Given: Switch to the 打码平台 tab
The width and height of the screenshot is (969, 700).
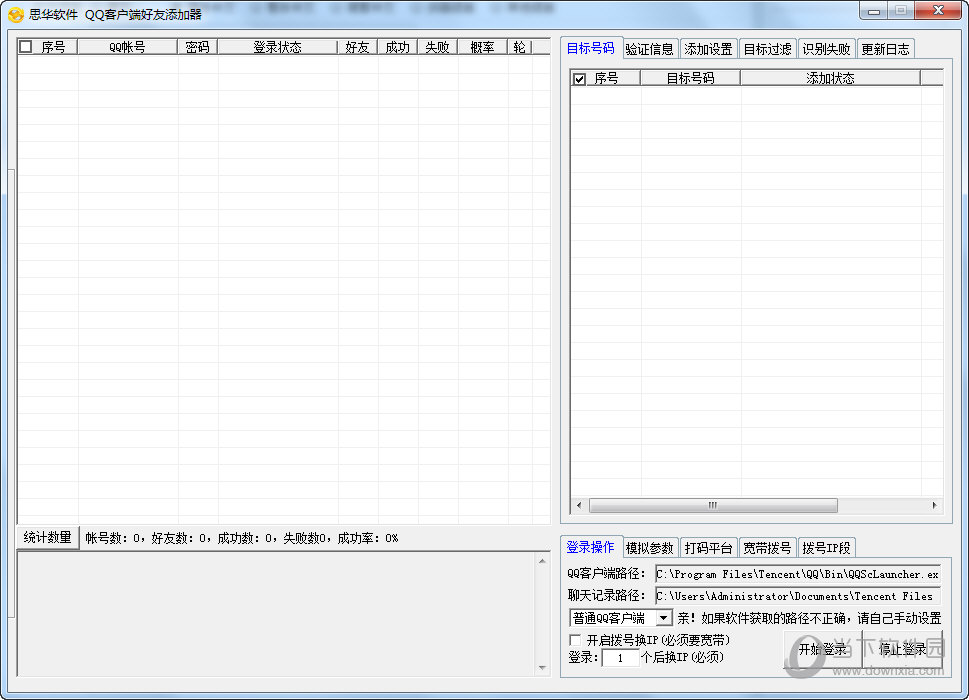Looking at the screenshot, I should pos(708,548).
